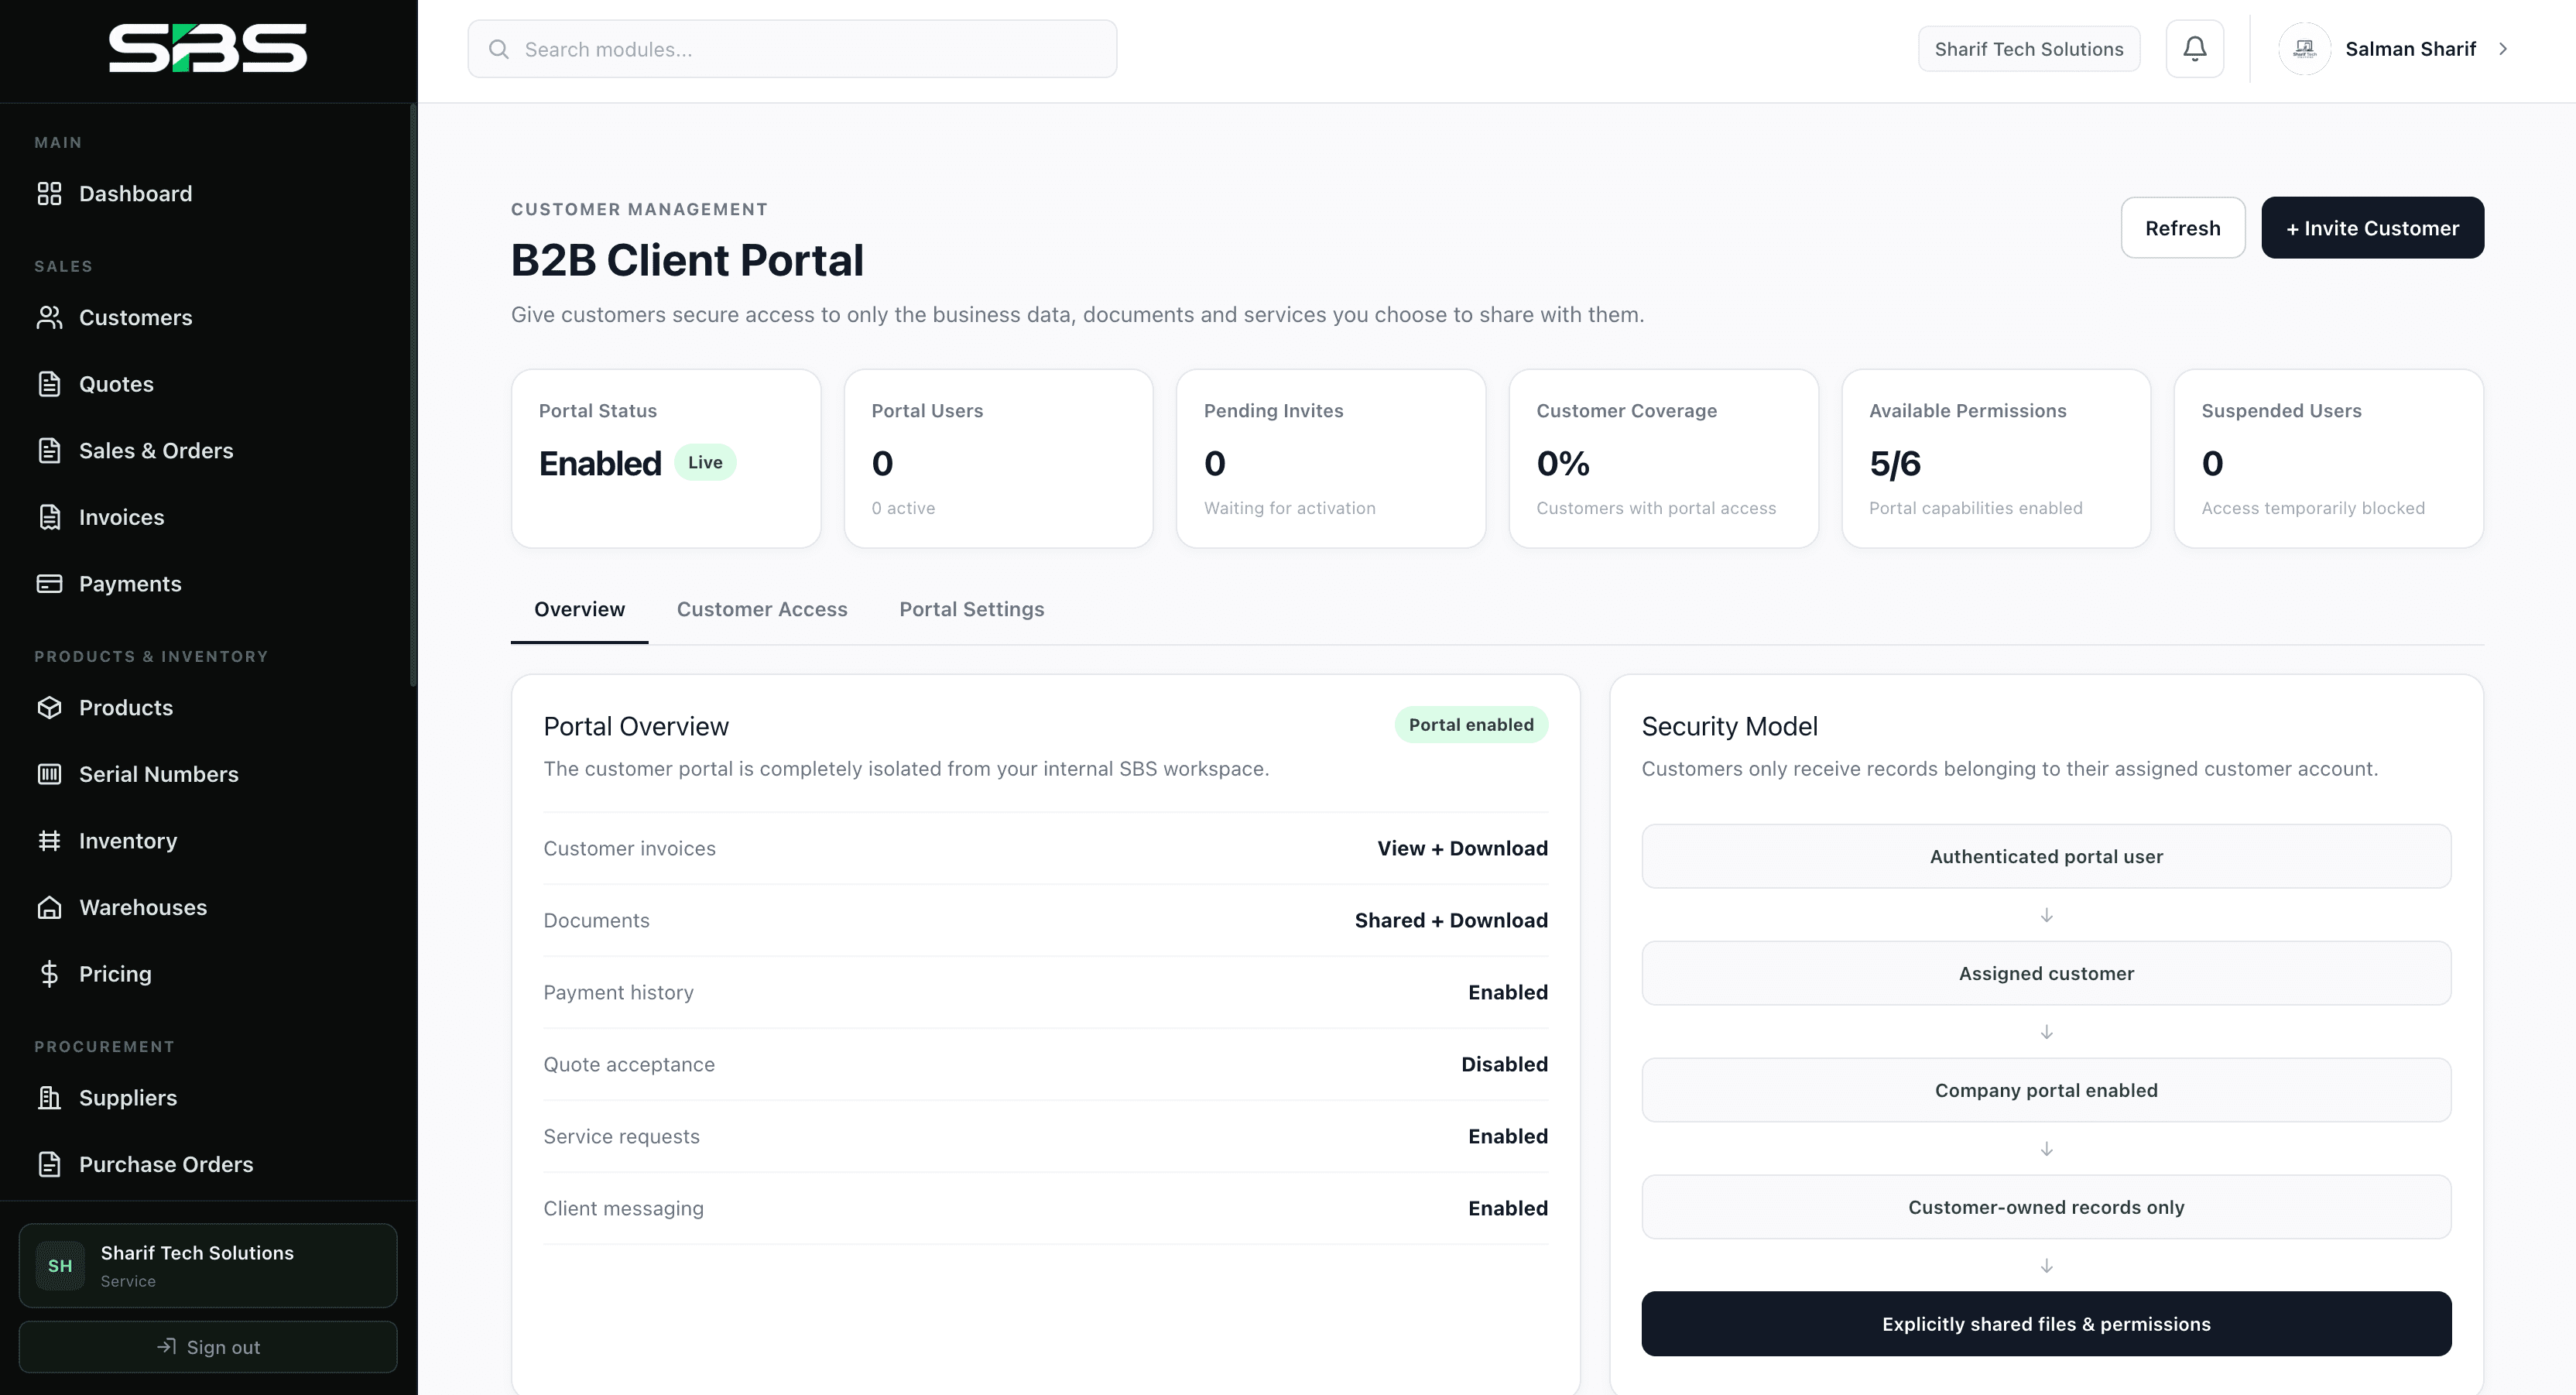Screen dimensions: 2576x1395
Task: Click Customer invoices row label
Action: tap(629, 849)
